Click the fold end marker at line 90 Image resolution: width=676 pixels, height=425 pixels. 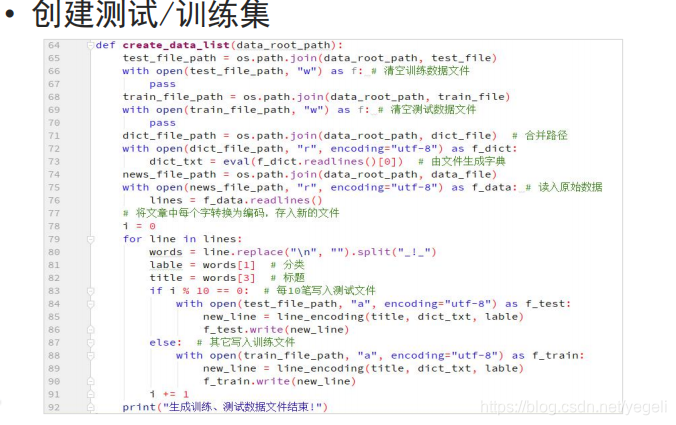[91, 381]
